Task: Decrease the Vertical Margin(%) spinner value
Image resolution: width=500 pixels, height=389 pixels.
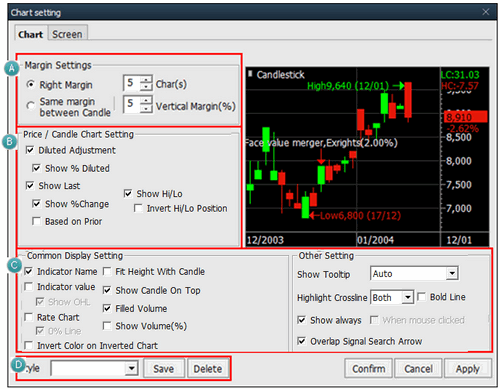Action: (x=146, y=109)
